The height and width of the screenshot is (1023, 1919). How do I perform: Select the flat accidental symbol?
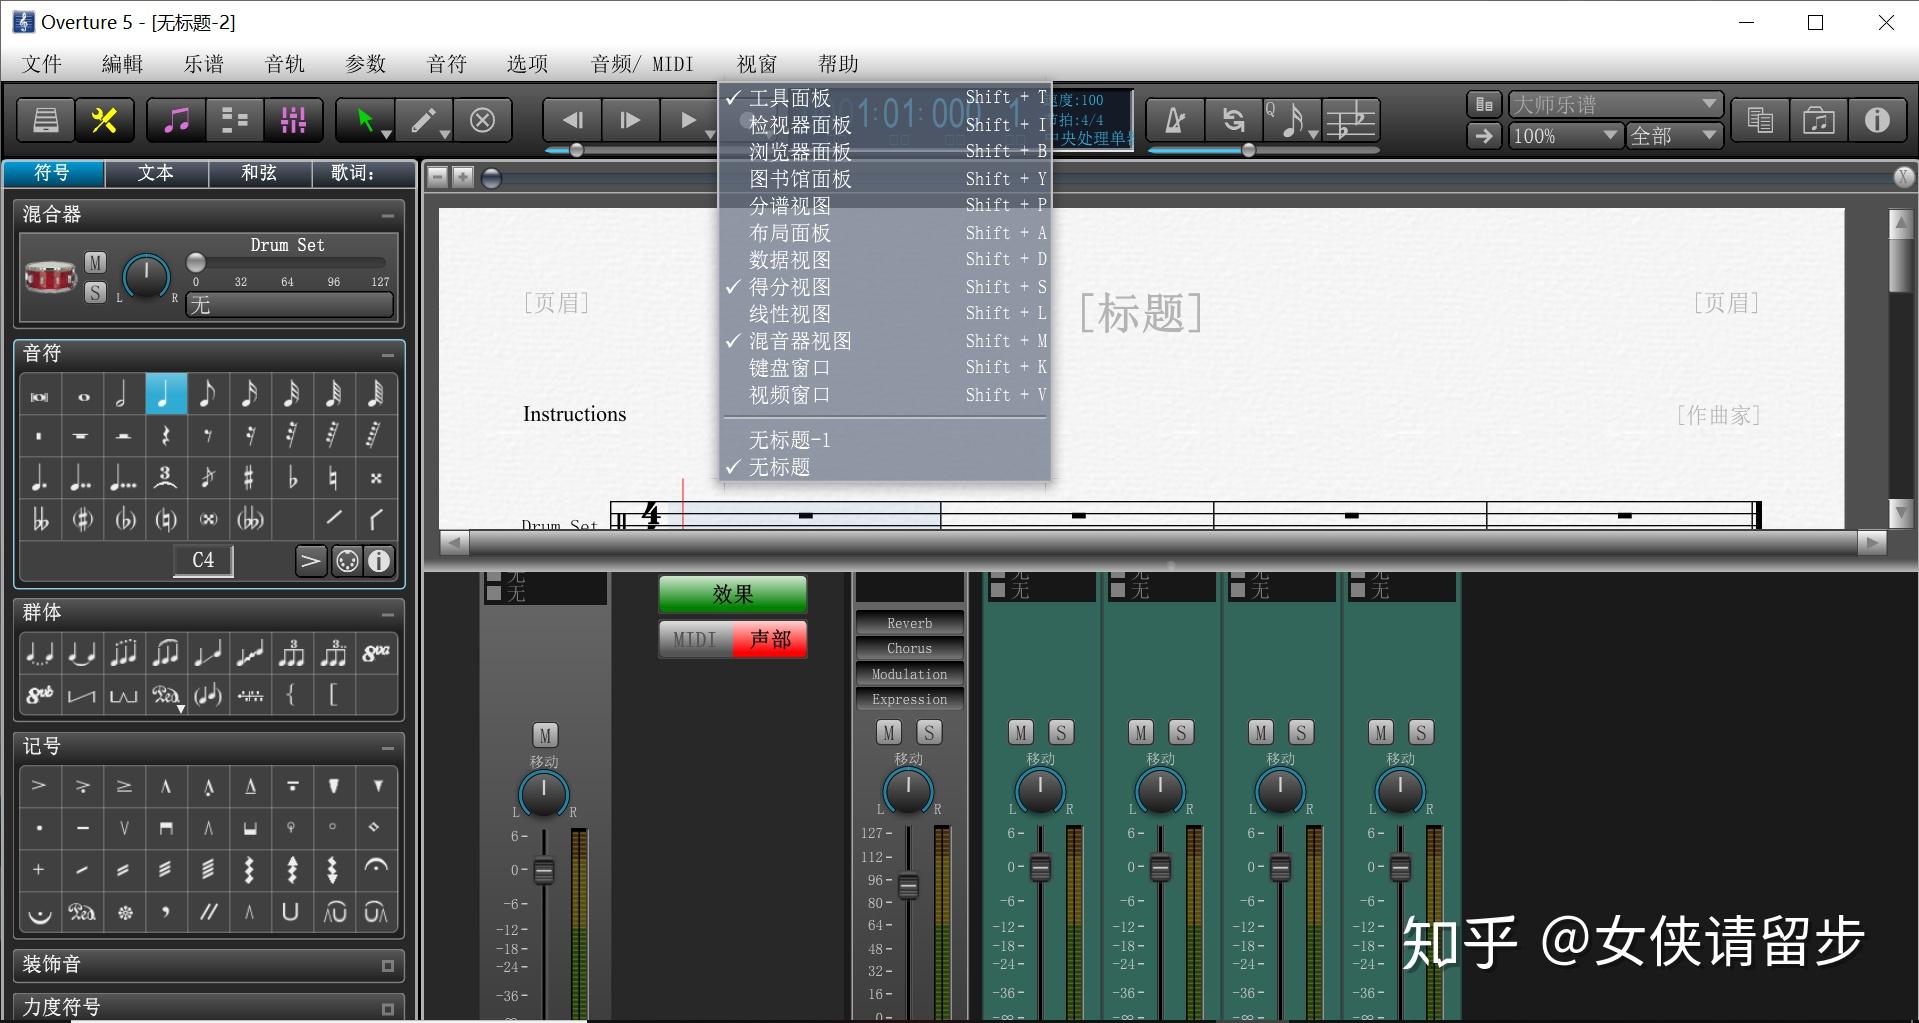(292, 478)
